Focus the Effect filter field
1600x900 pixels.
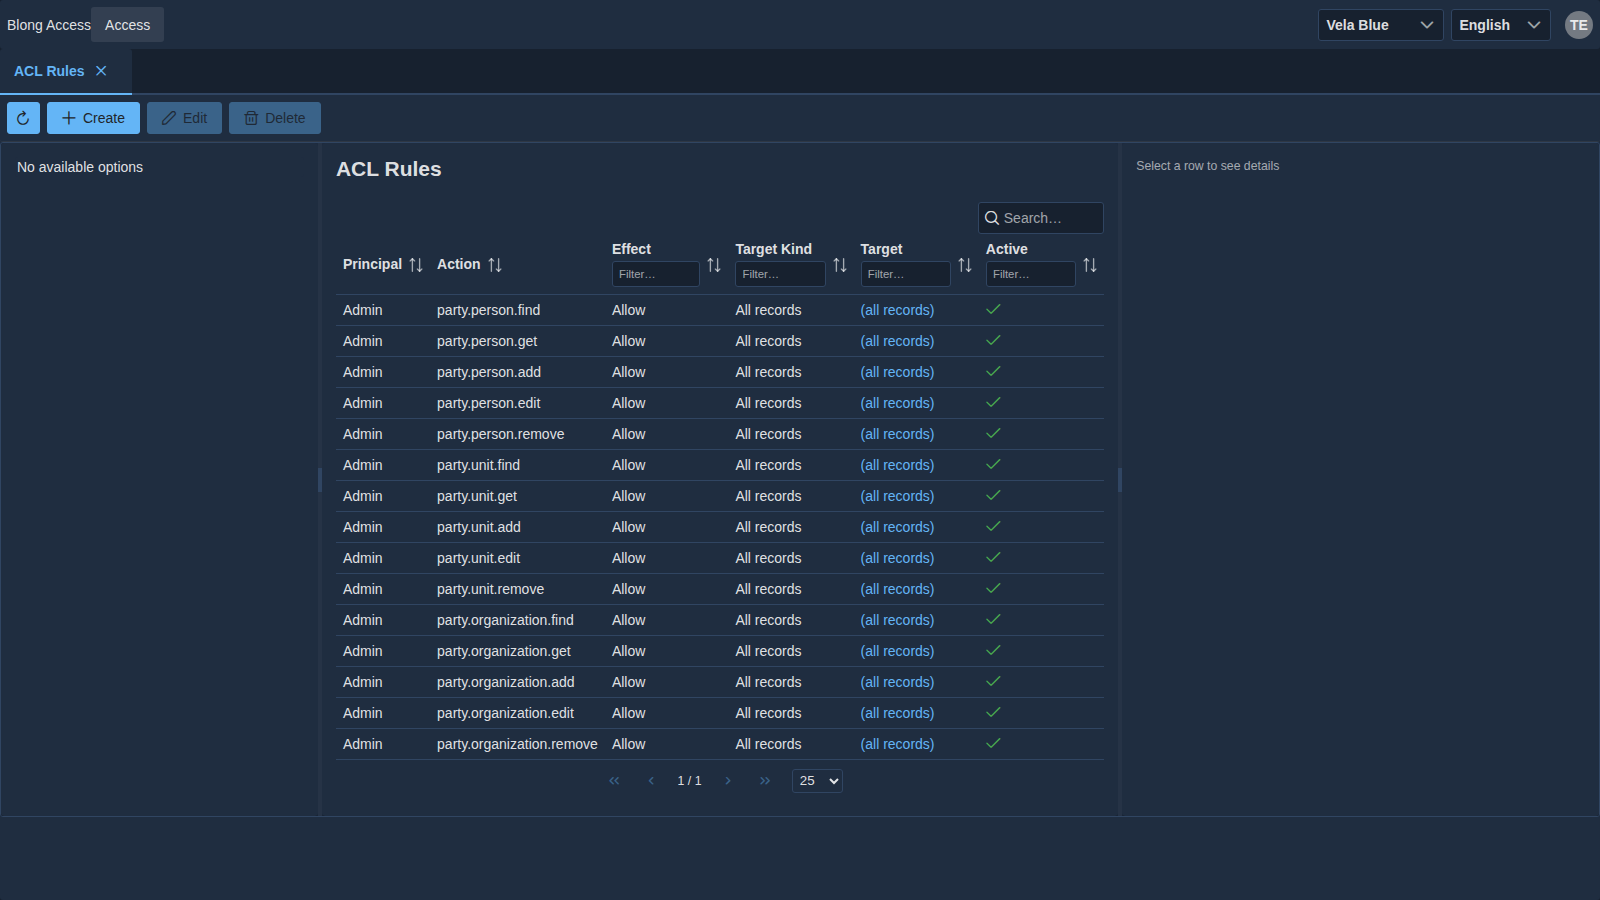point(656,274)
